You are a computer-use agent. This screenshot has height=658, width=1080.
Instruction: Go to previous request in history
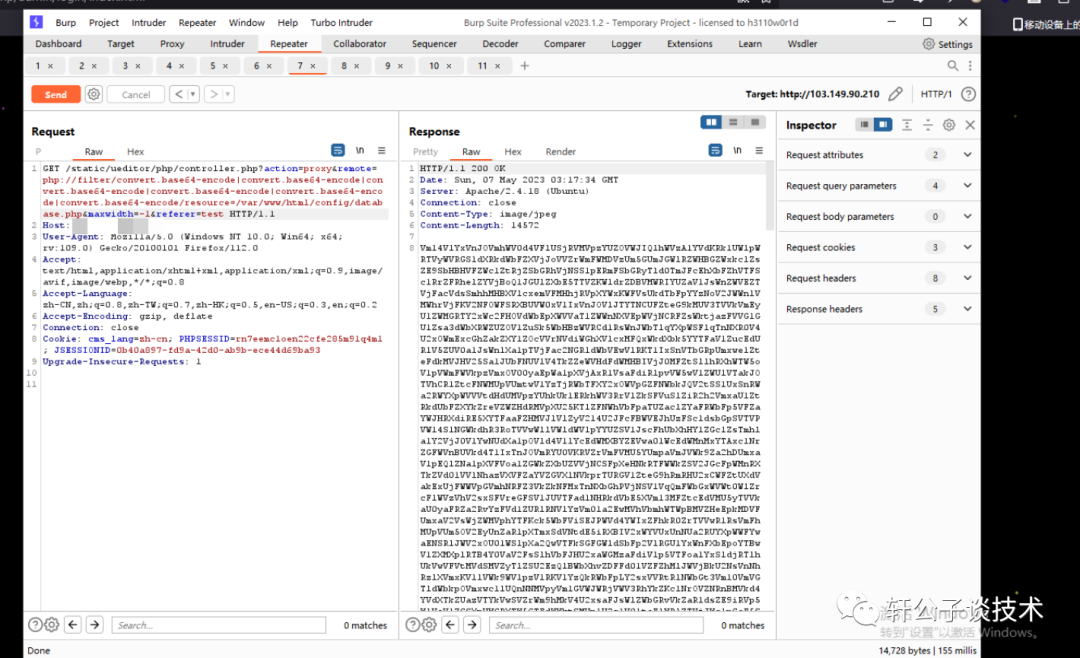pos(178,94)
